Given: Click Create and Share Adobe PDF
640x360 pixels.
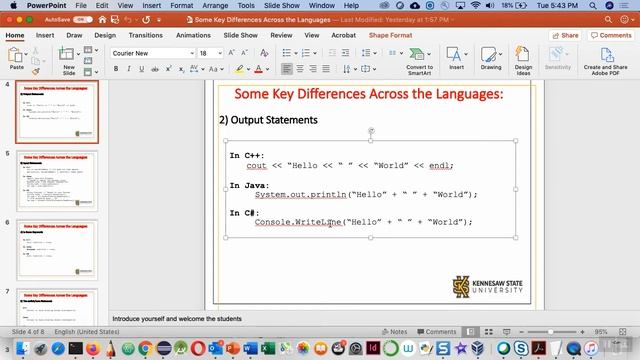Looking at the screenshot, I should click(x=606, y=61).
